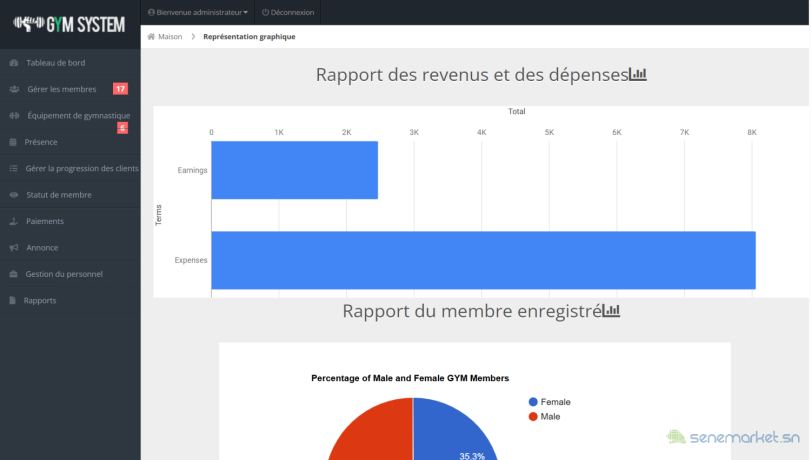Screen dimensions: 811x460
Task: Click the Gérer les membres group icon
Action: (14, 89)
